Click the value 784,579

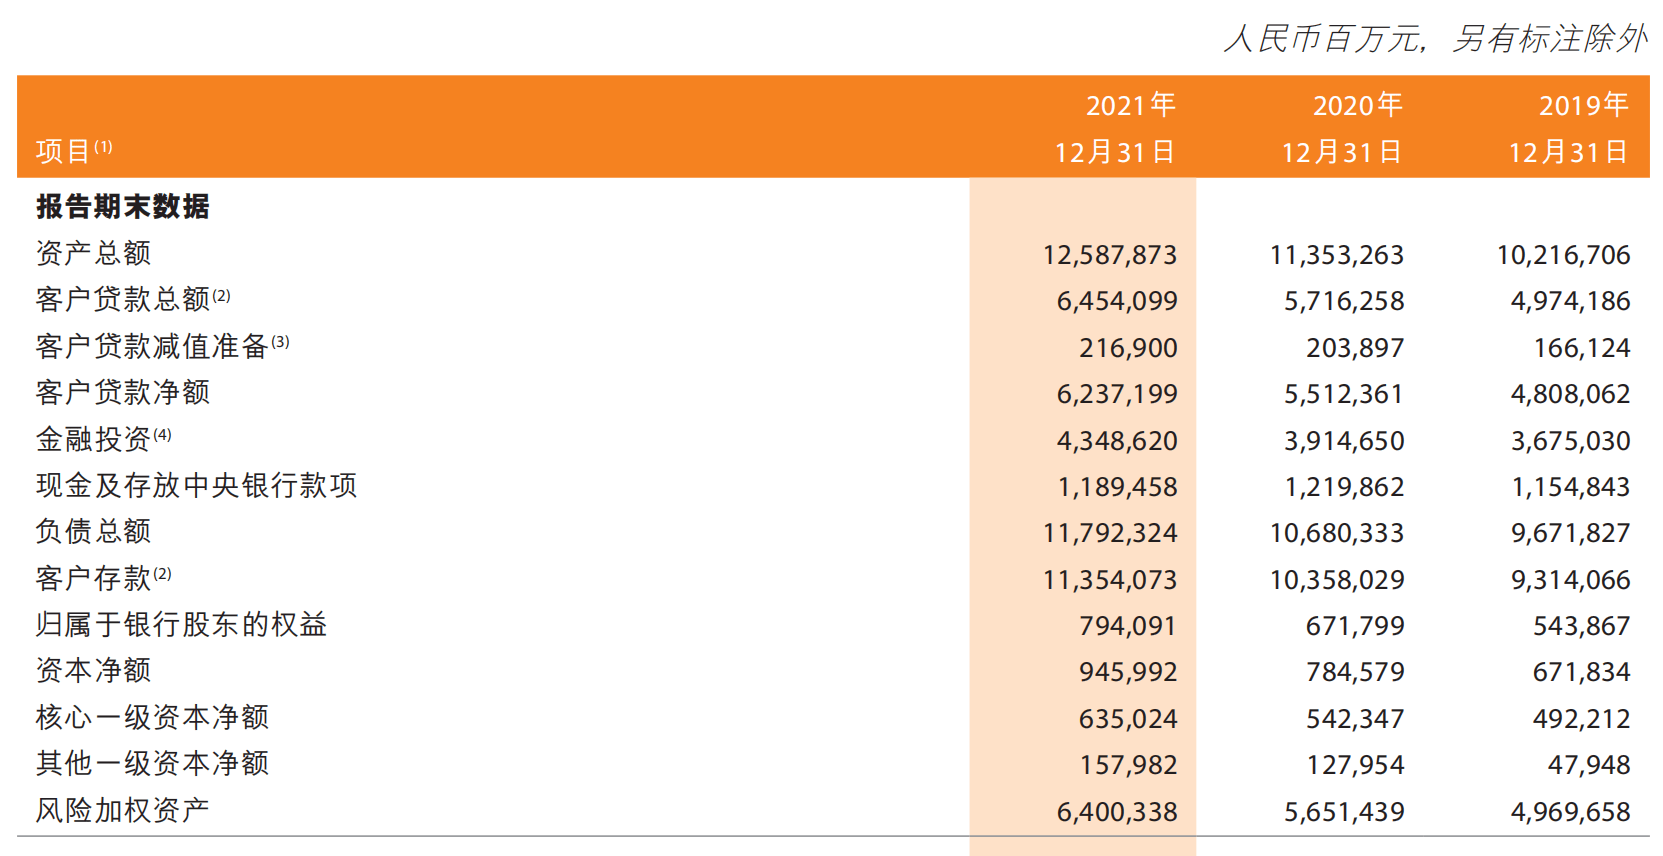tap(1355, 672)
